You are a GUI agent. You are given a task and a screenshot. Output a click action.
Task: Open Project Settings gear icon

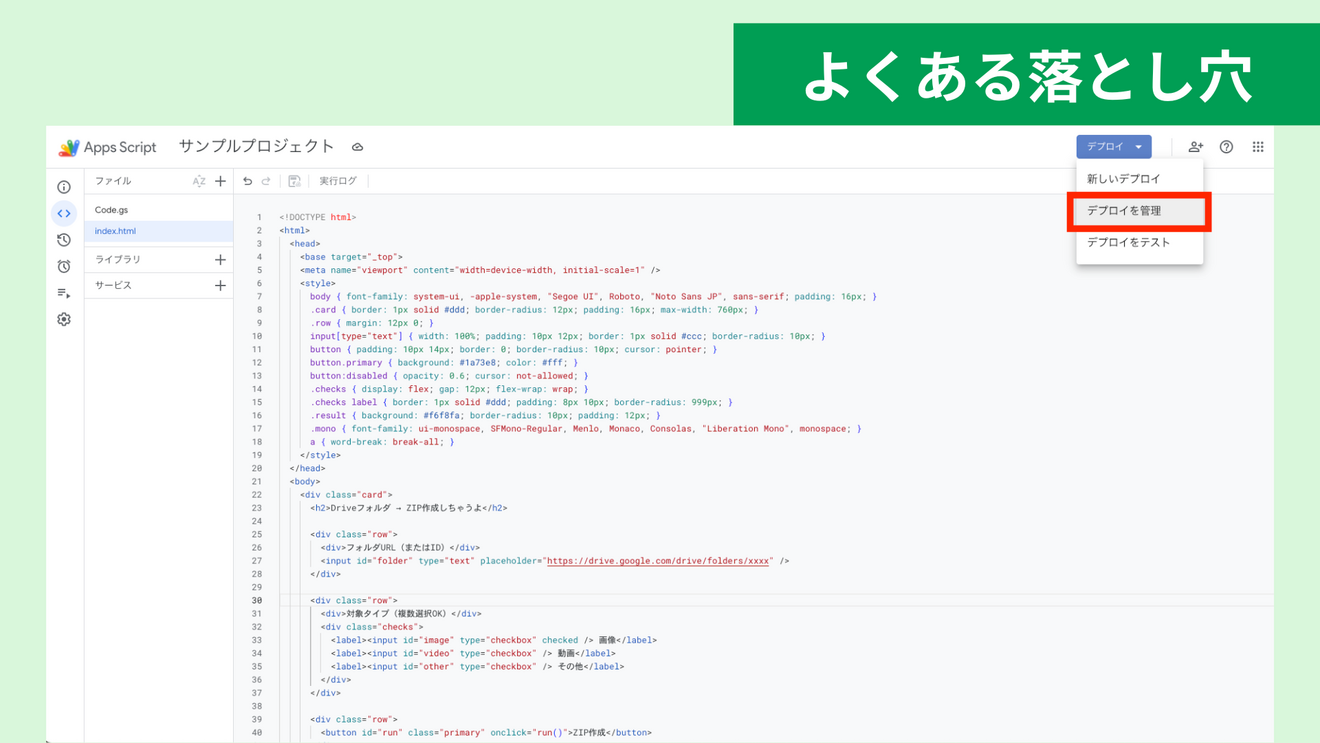64,319
